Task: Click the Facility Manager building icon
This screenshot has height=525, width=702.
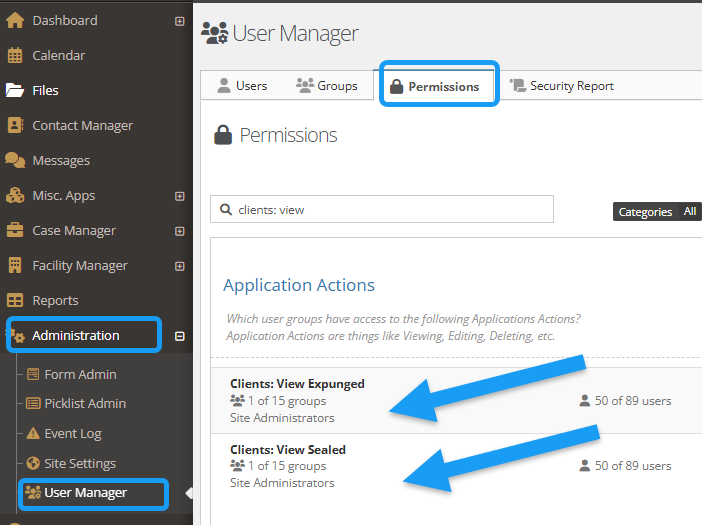Action: point(15,265)
